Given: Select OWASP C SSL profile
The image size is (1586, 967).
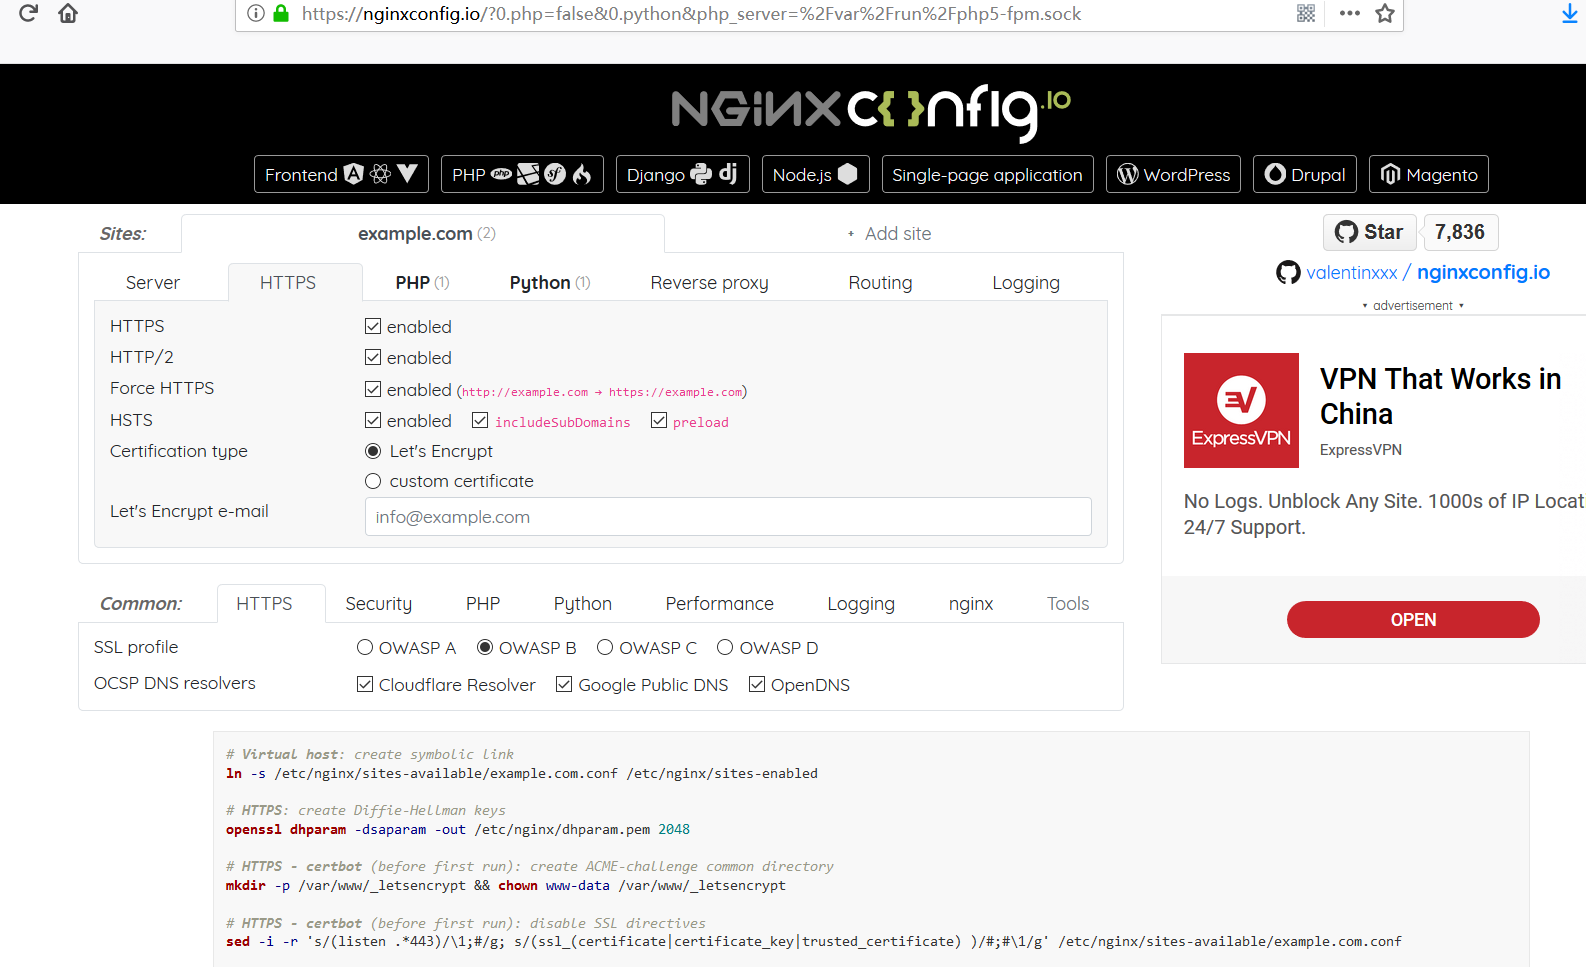Looking at the screenshot, I should (x=605, y=647).
